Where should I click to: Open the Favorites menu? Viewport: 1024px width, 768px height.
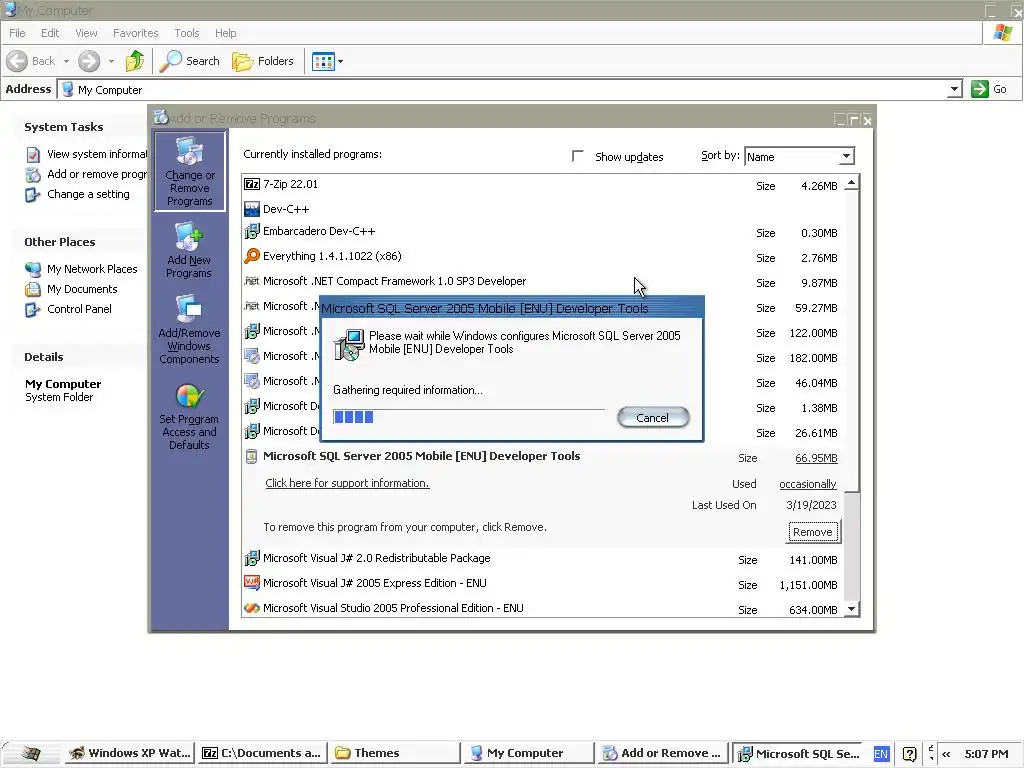click(135, 33)
